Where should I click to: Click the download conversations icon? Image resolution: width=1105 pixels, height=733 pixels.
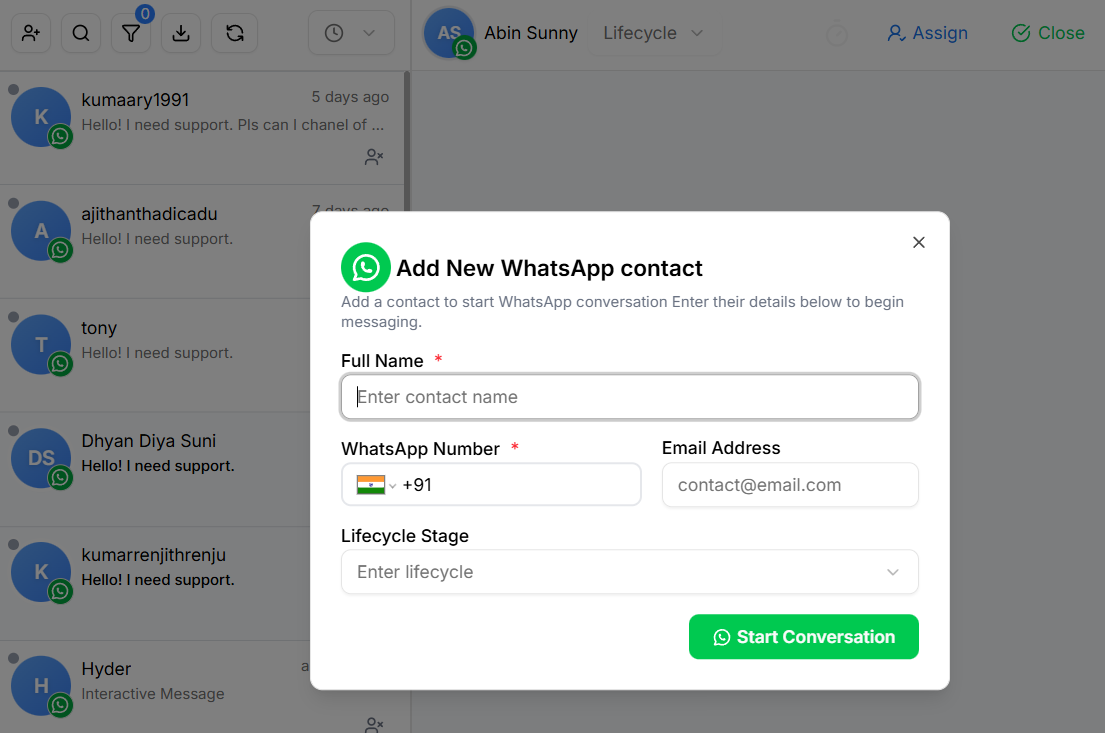[x=180, y=33]
